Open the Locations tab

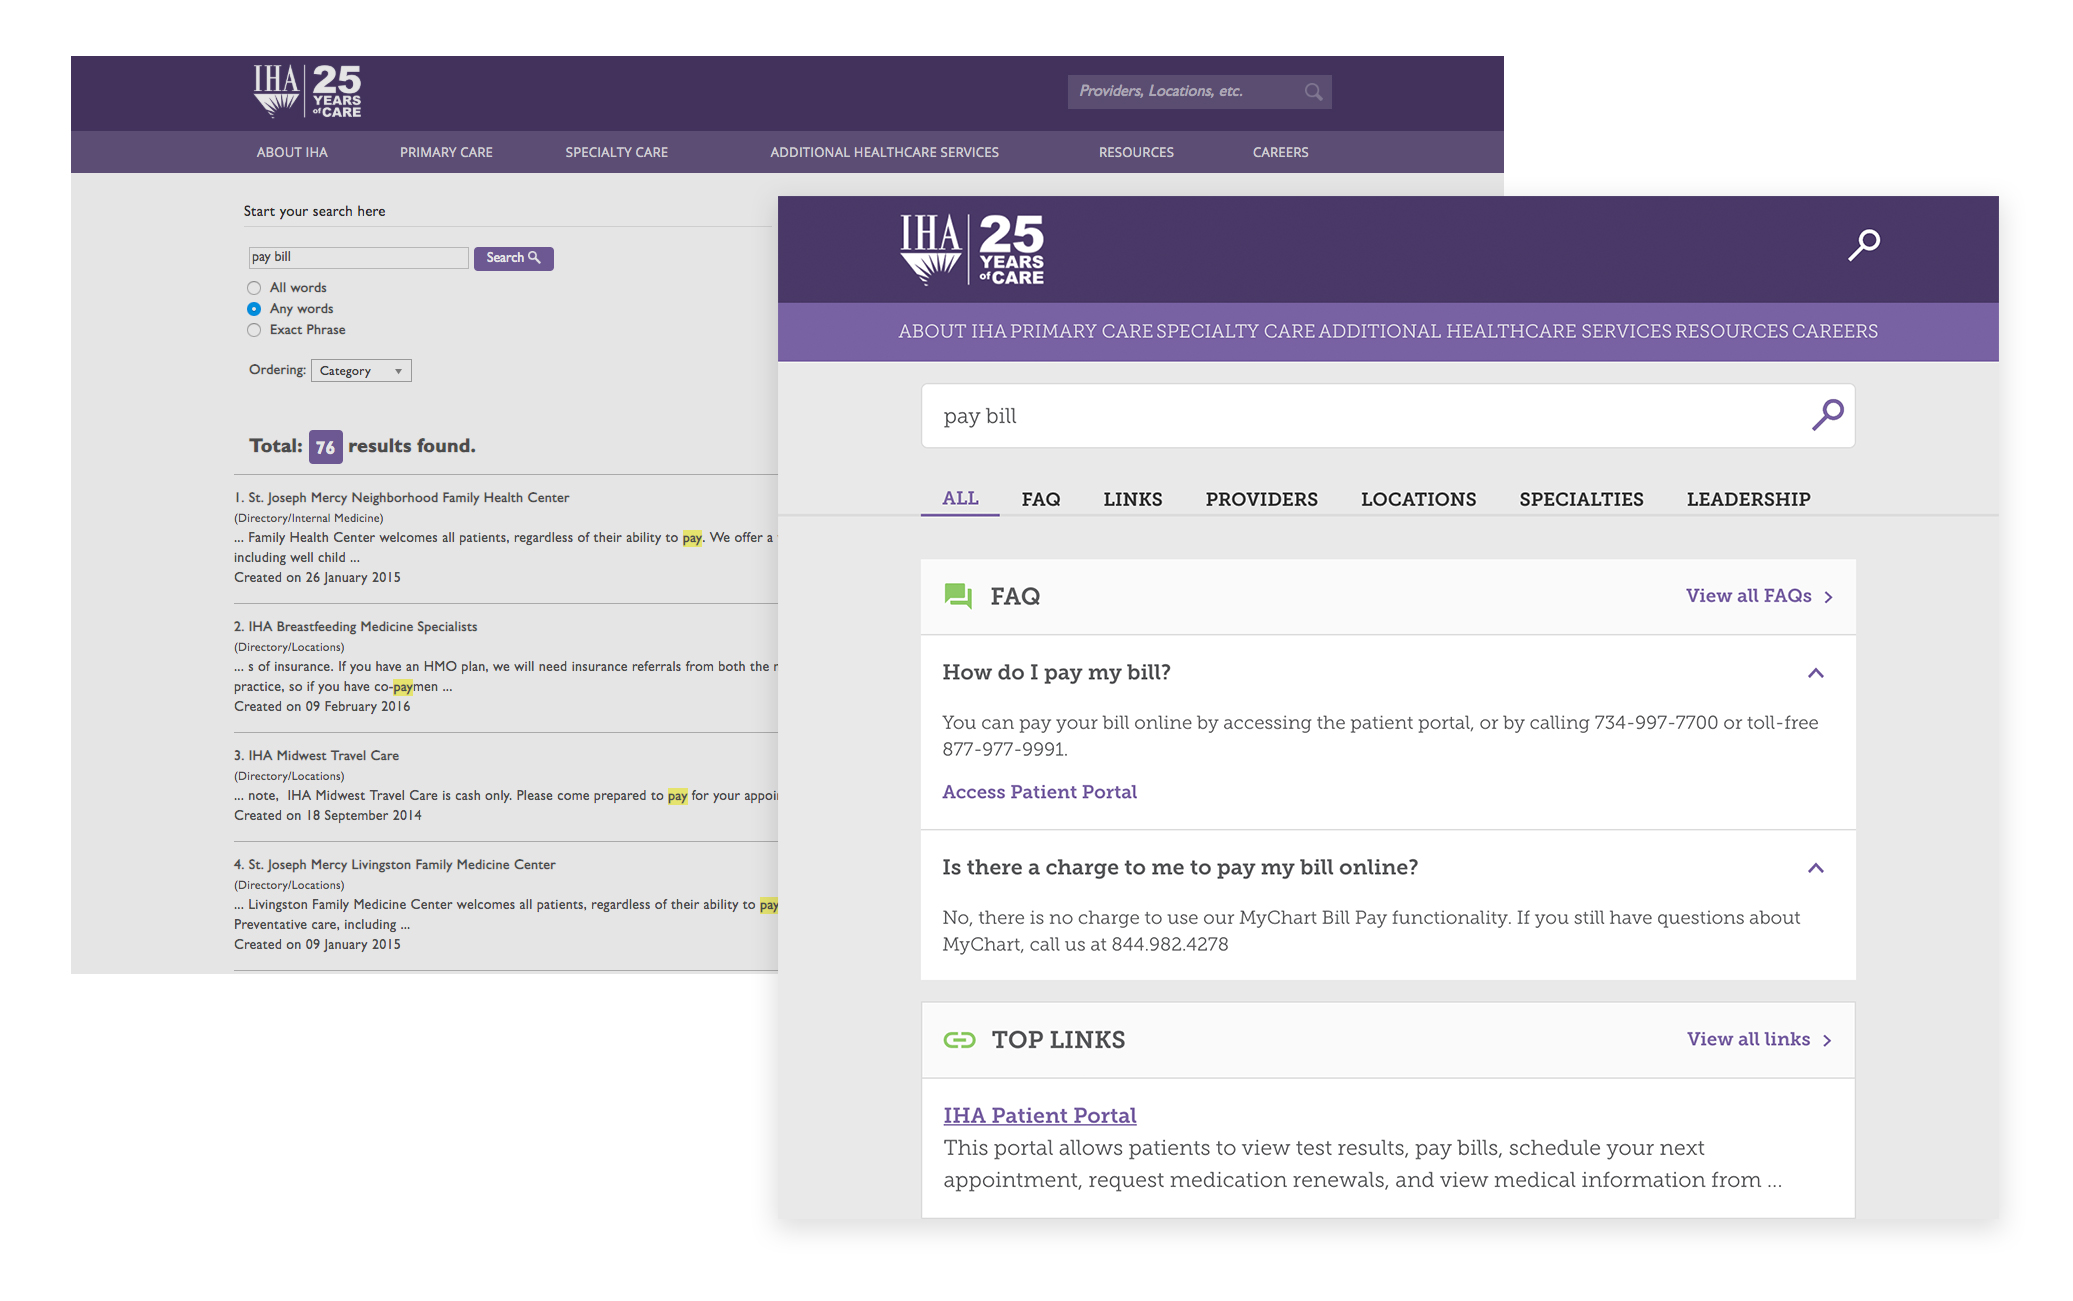click(x=1418, y=499)
